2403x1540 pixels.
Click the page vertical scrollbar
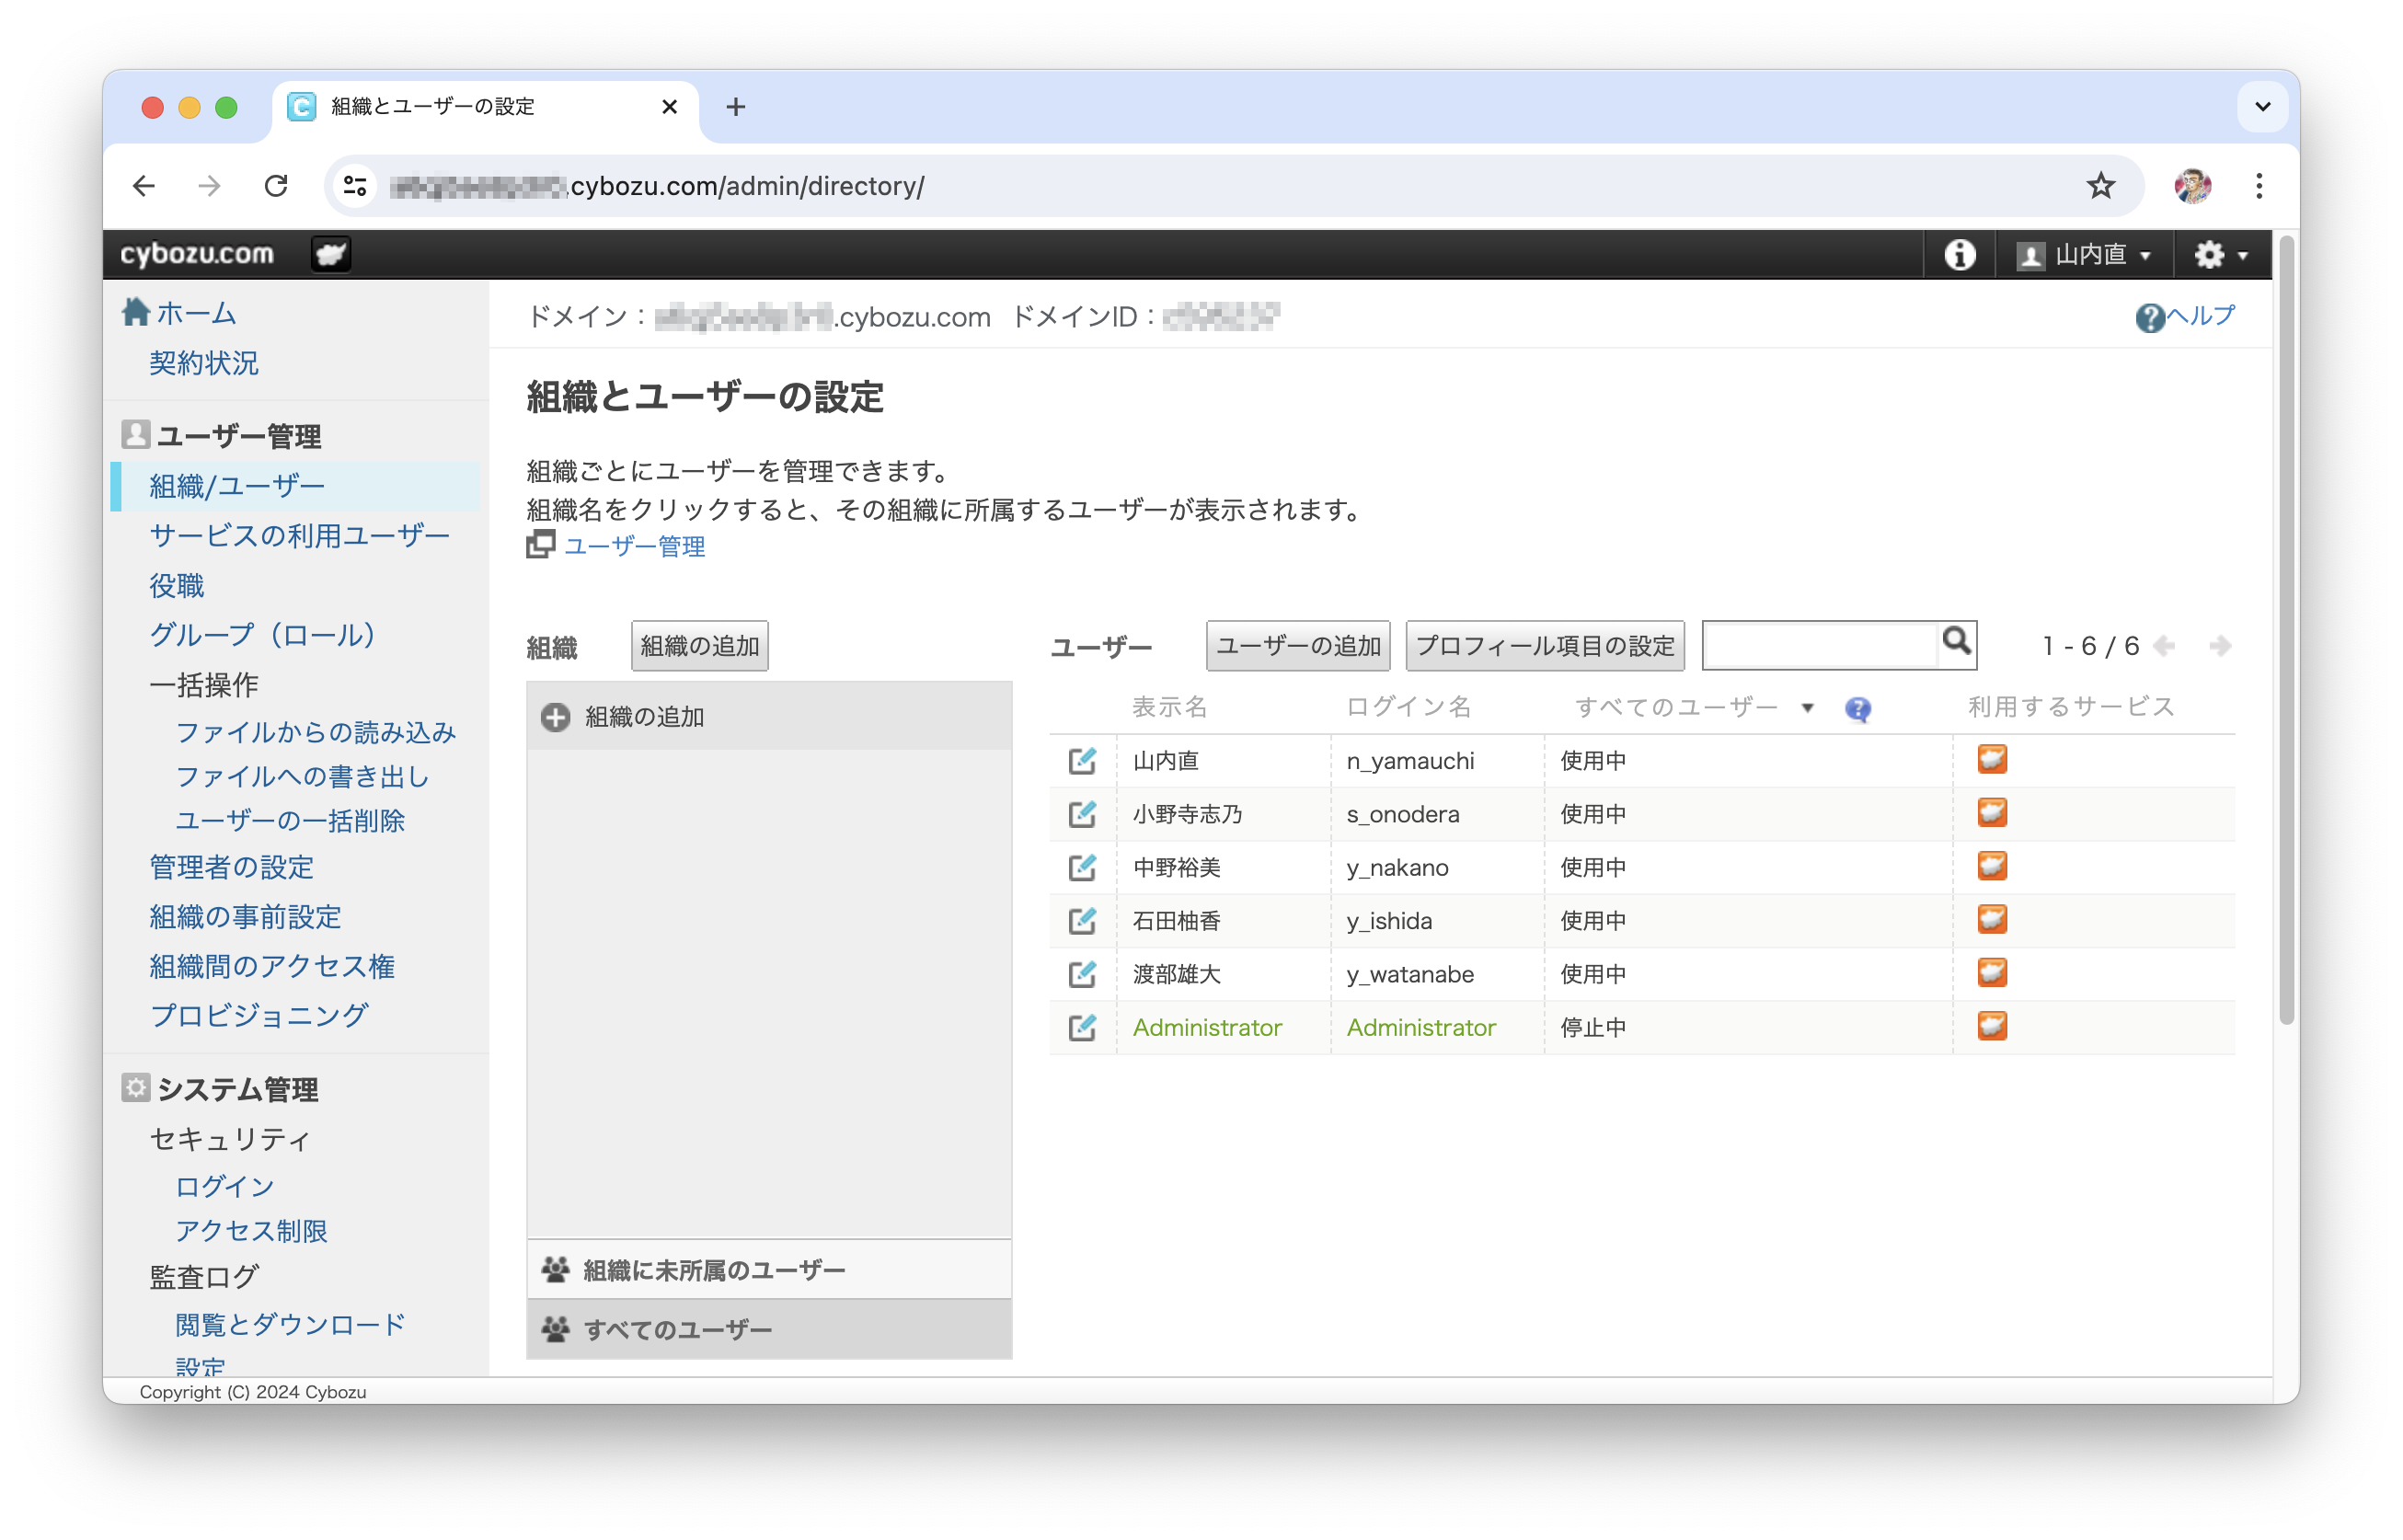[2285, 630]
